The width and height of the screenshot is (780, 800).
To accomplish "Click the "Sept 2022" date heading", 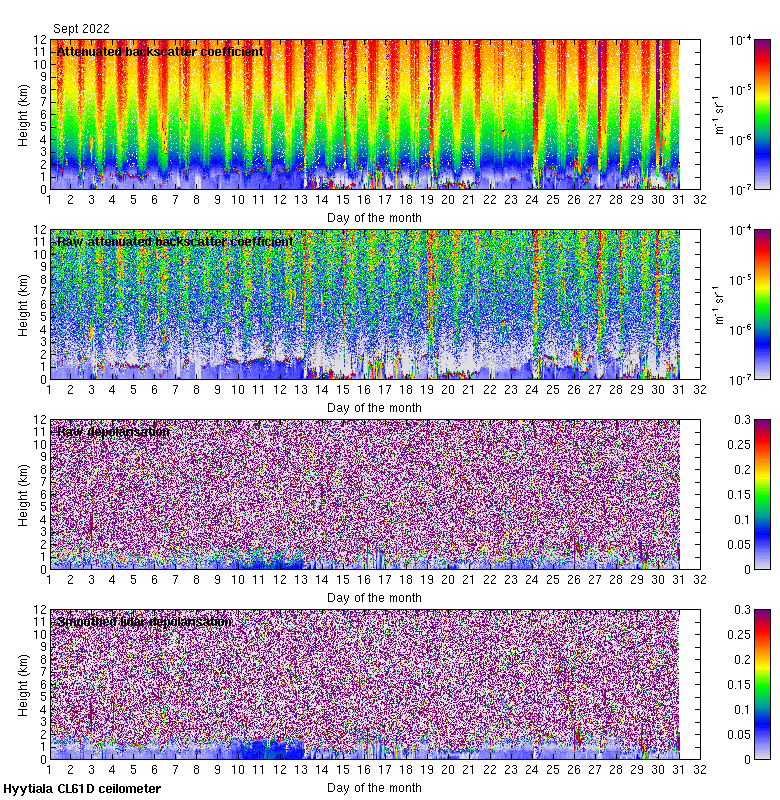I will (81, 29).
